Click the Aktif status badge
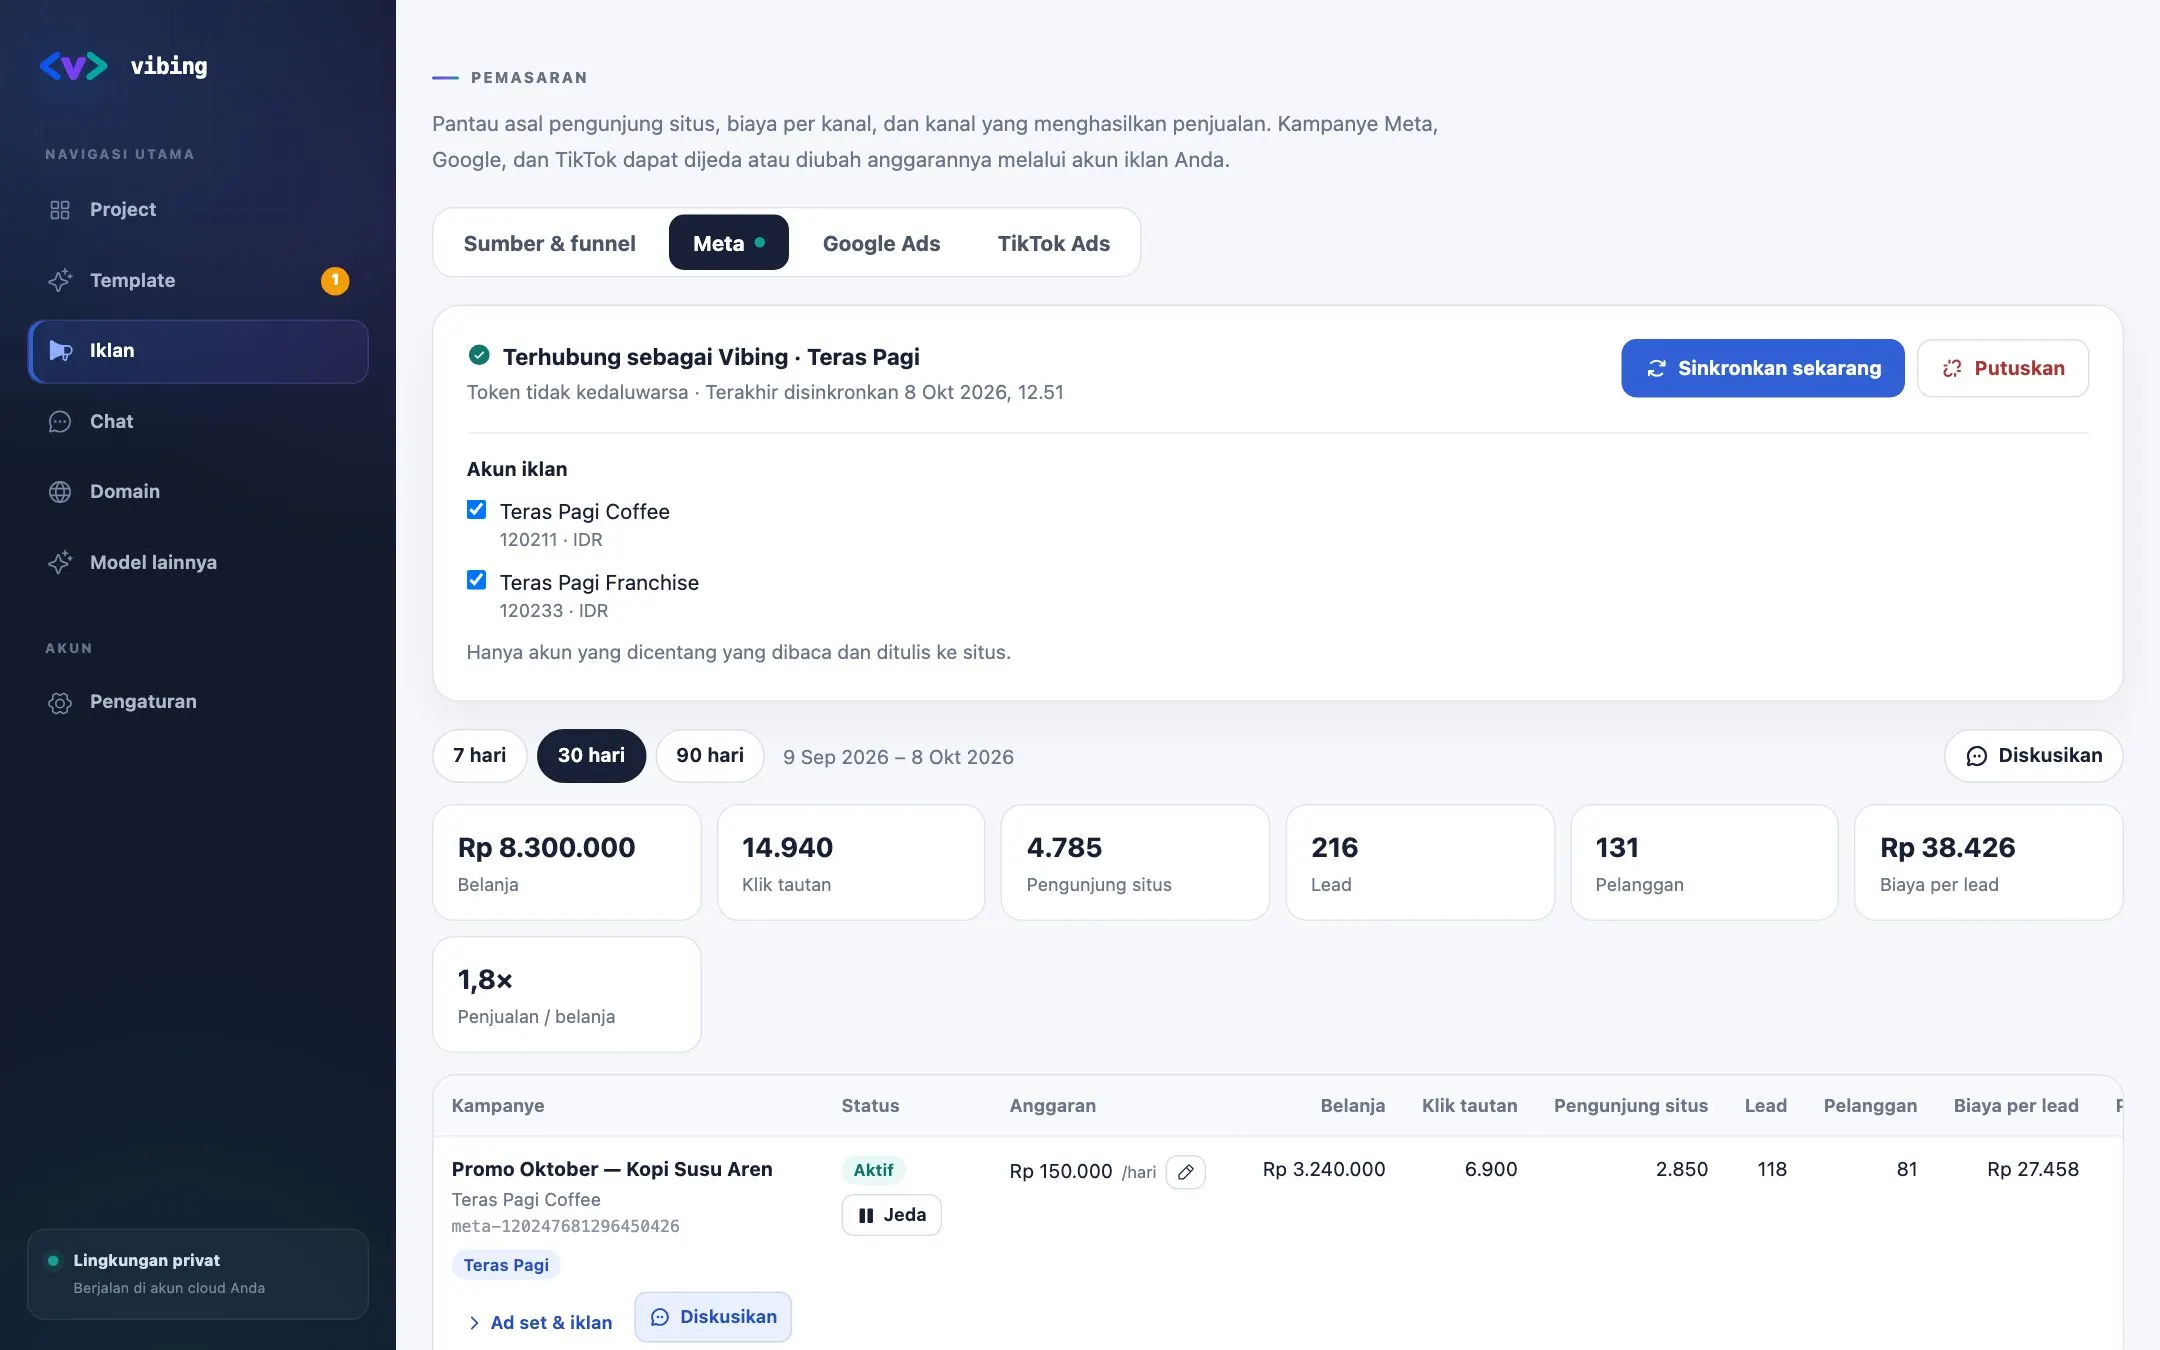Screen dimensions: 2160x1350 pos(873,1170)
